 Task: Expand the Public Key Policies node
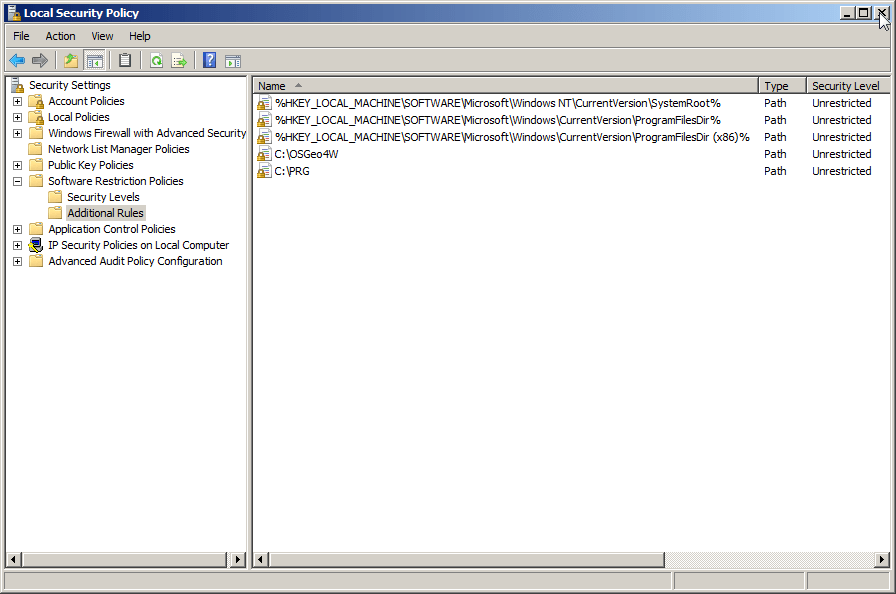tap(18, 166)
